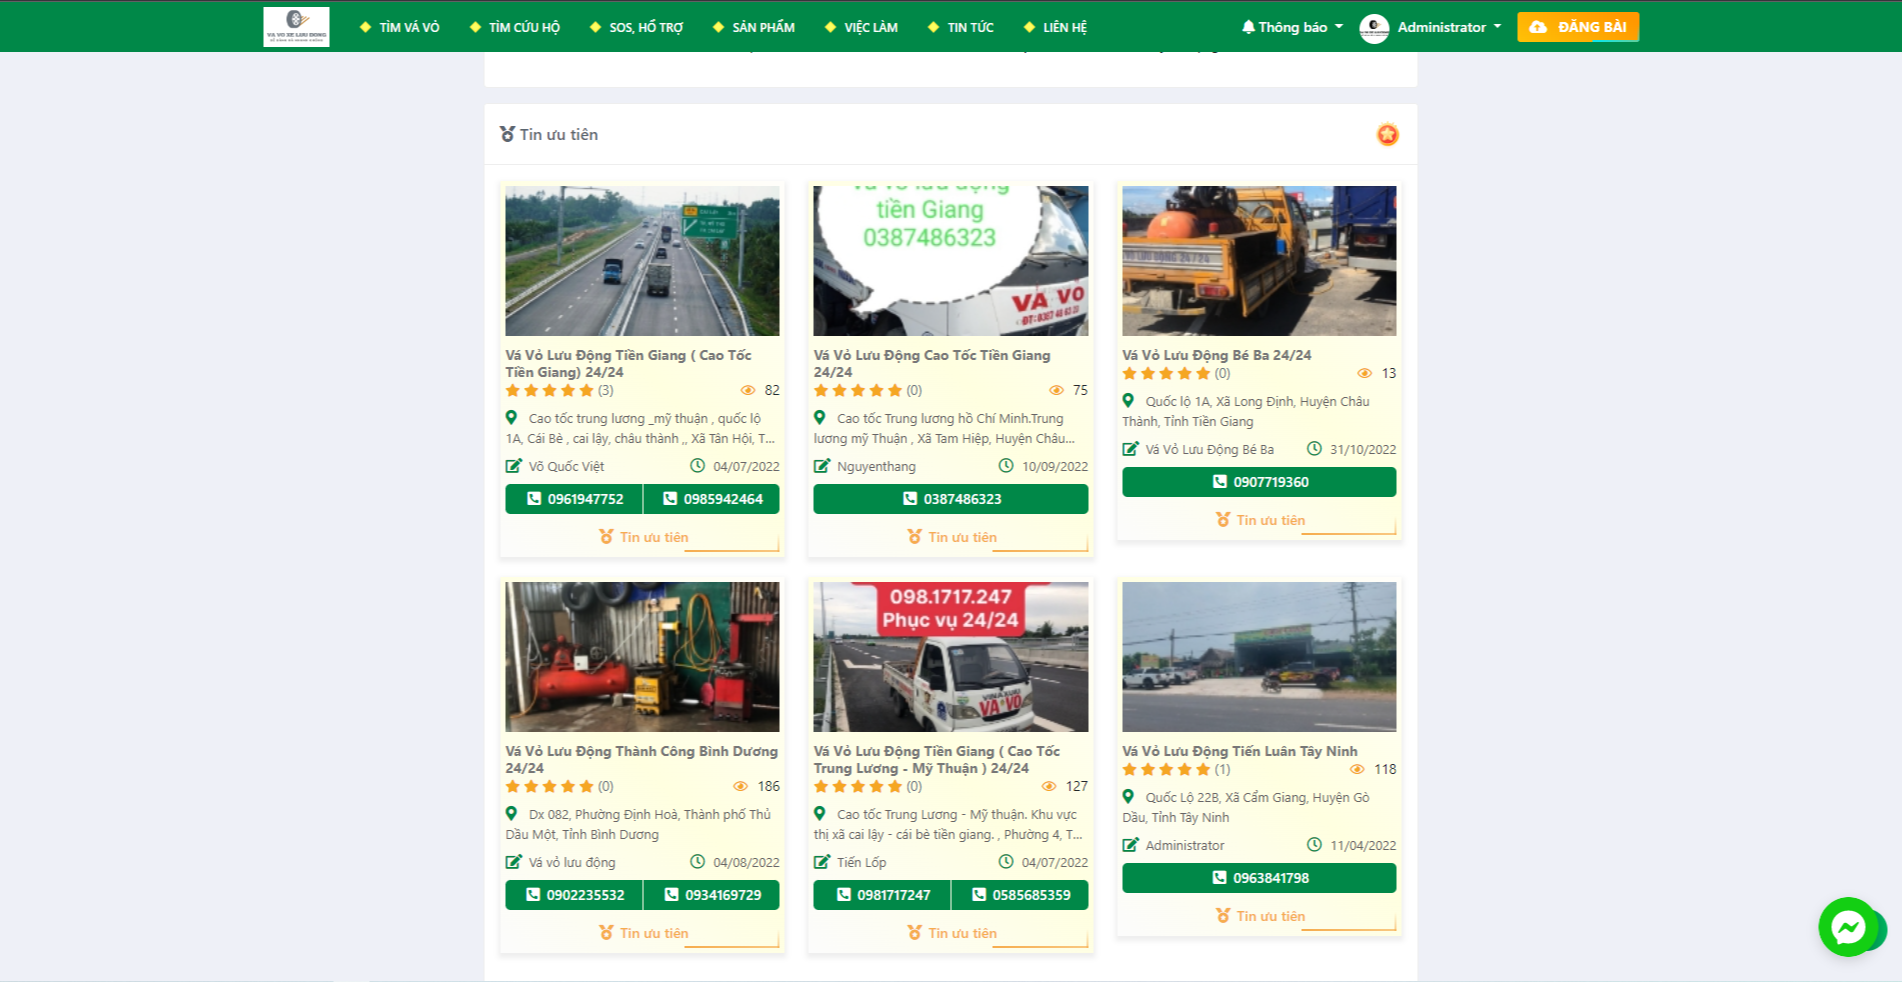The width and height of the screenshot is (1903, 982).
Task: Click the ĐĂNG BÀI button
Action: [x=1577, y=27]
